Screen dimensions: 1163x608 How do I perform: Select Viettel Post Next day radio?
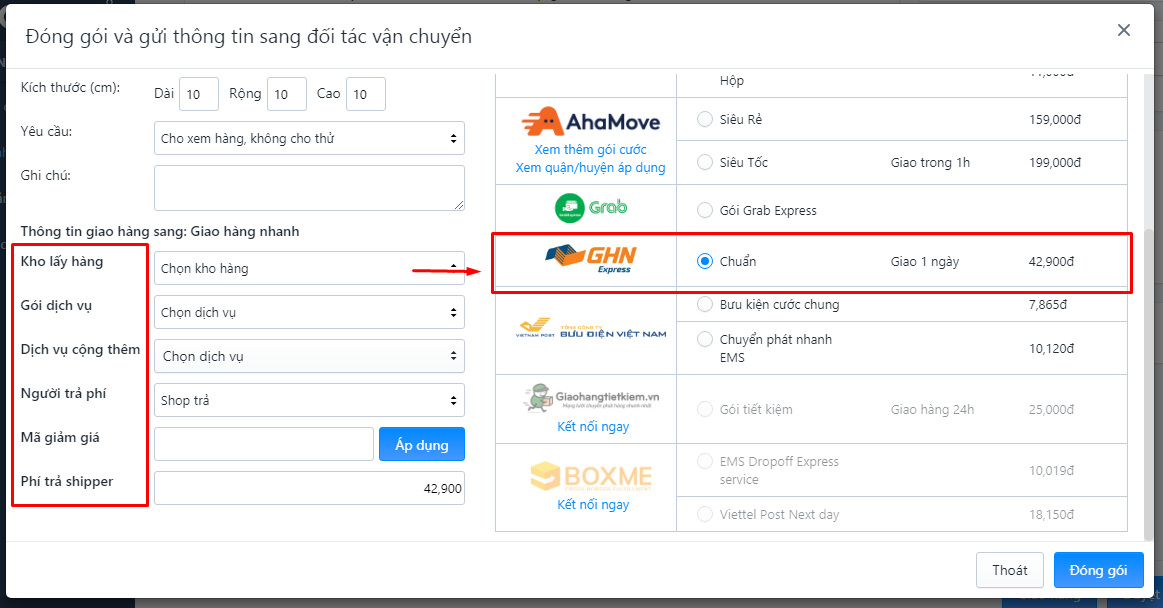[705, 515]
